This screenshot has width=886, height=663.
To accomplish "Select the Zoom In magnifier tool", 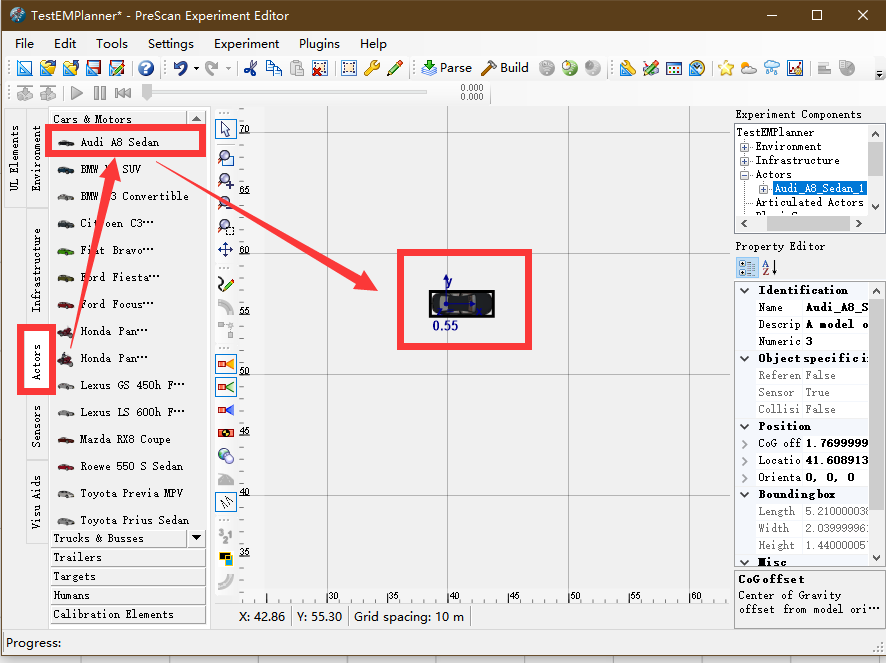I will 225,181.
